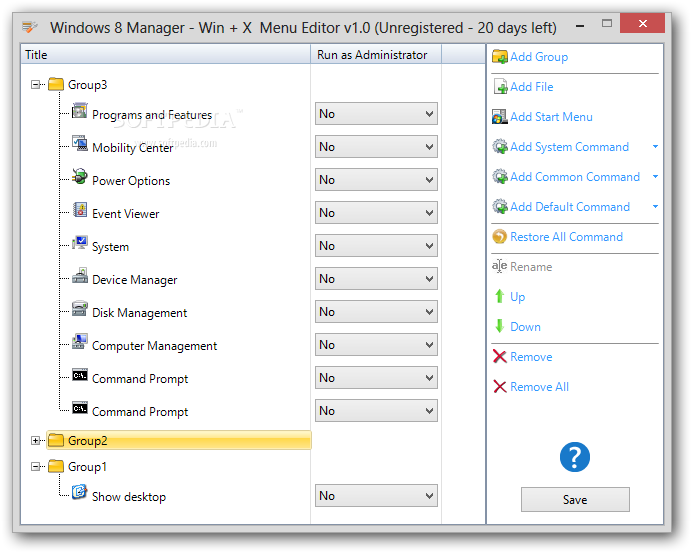This screenshot has height=553, width=692.
Task: Expand the Group2 tree node
Action: point(35,440)
